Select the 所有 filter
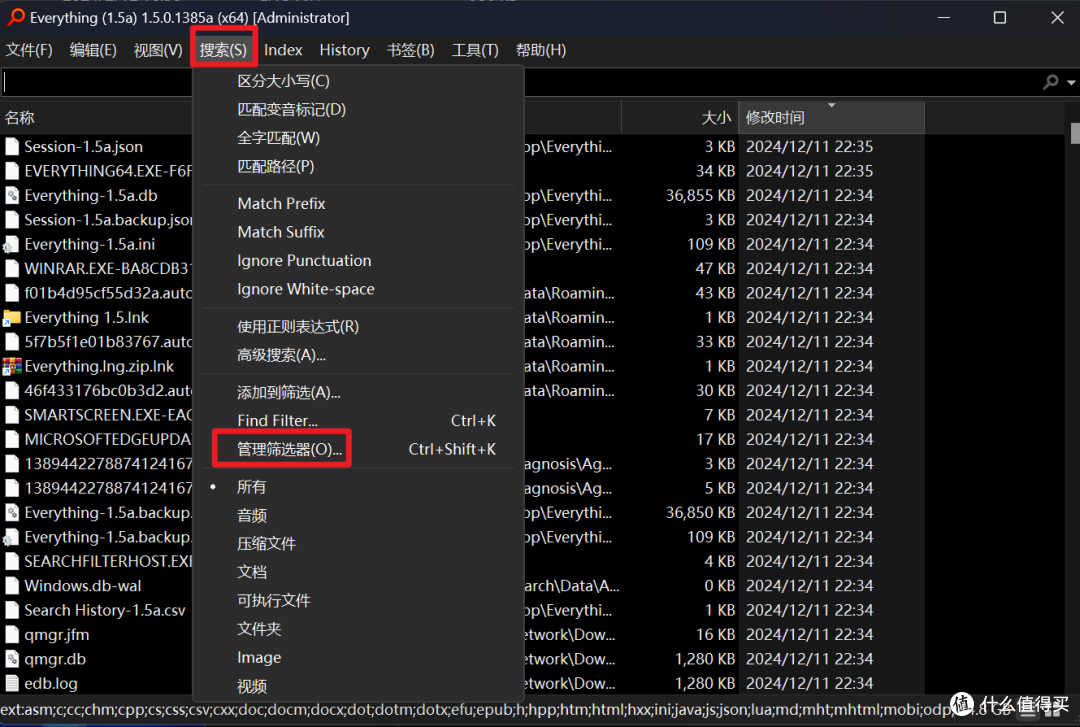1080x727 pixels. (x=358, y=487)
